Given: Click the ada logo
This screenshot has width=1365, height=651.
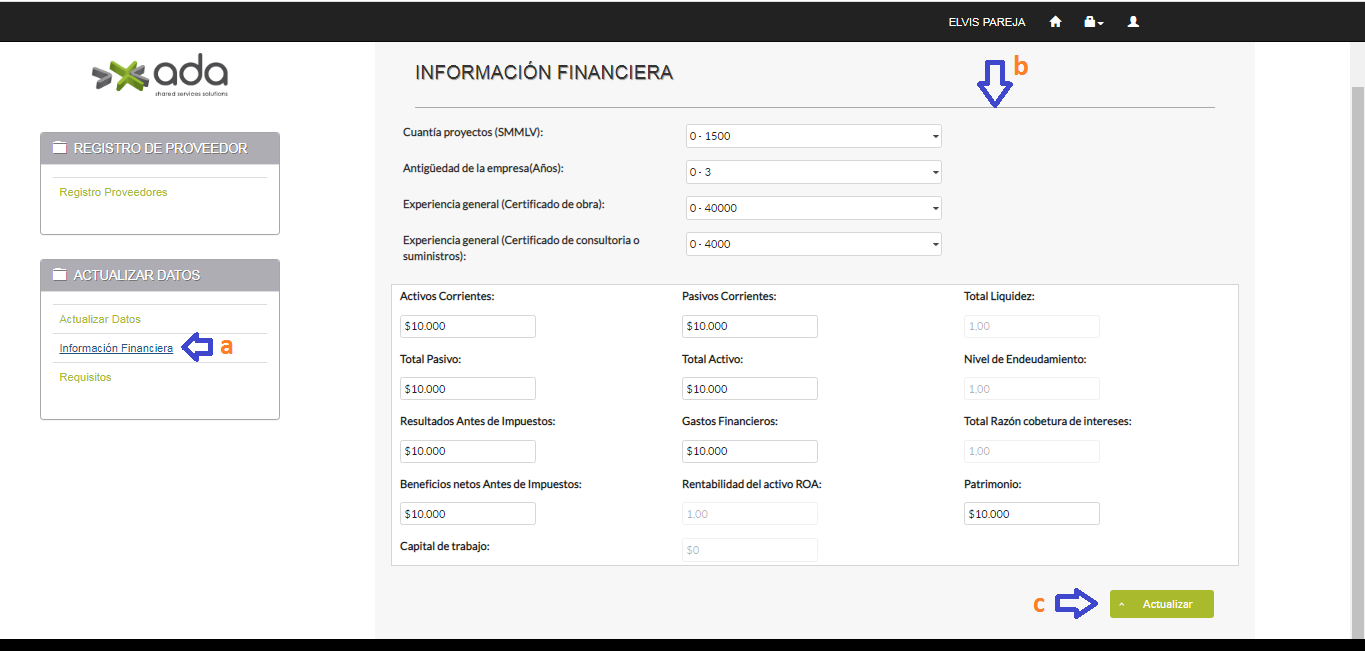Looking at the screenshot, I should [160, 75].
